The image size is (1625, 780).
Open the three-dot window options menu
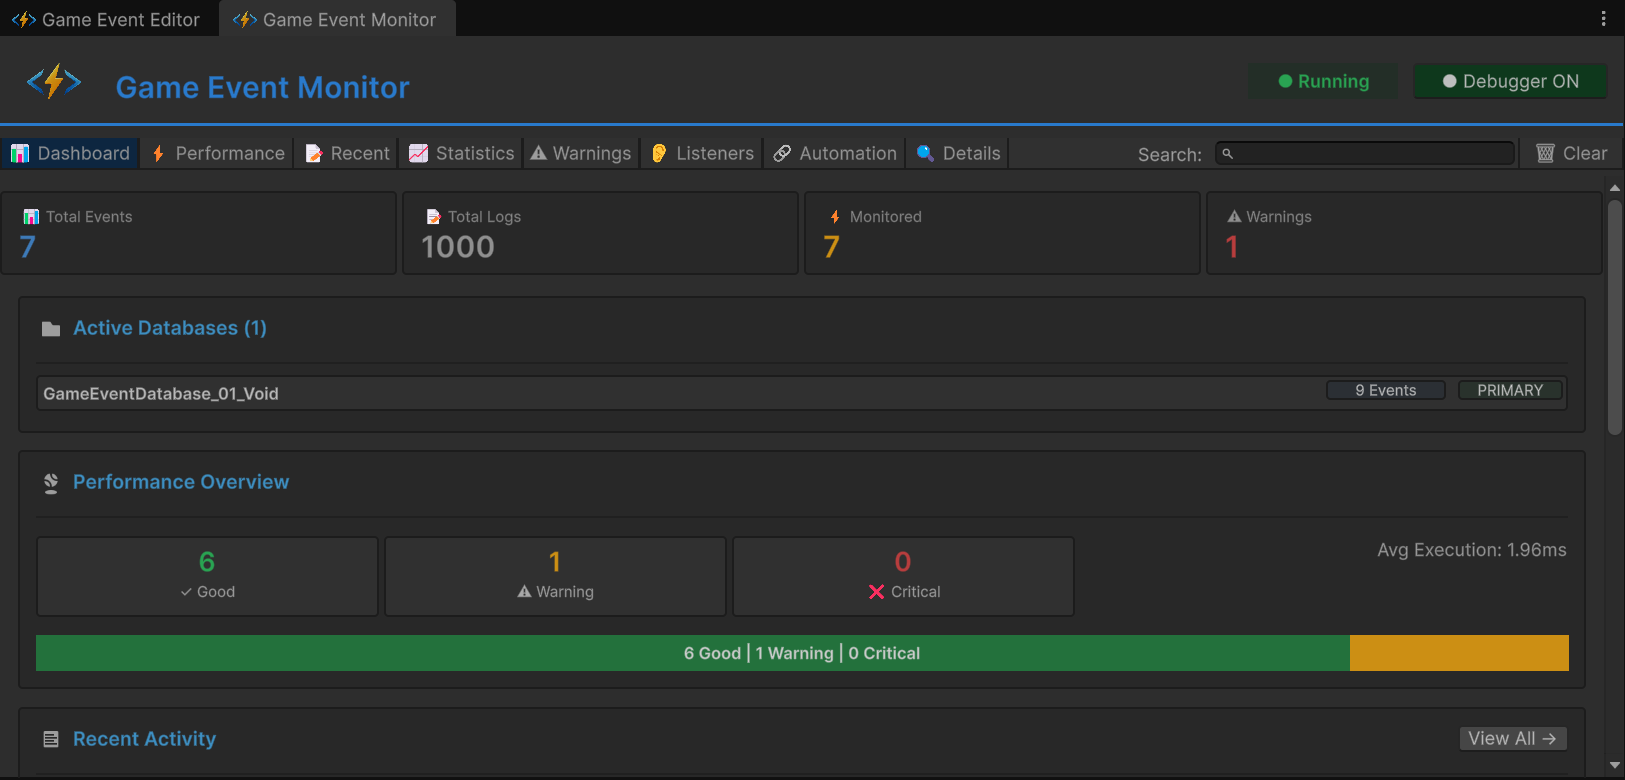pos(1603,19)
